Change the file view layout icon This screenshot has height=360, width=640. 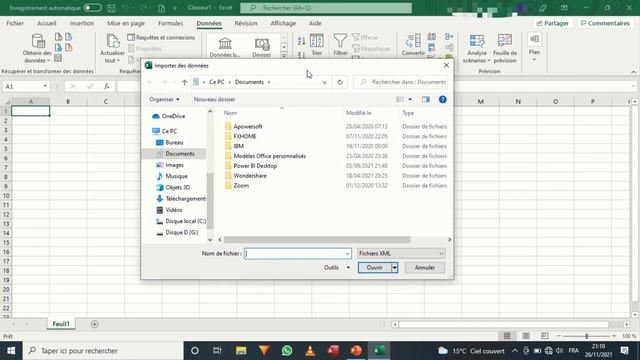coord(400,99)
